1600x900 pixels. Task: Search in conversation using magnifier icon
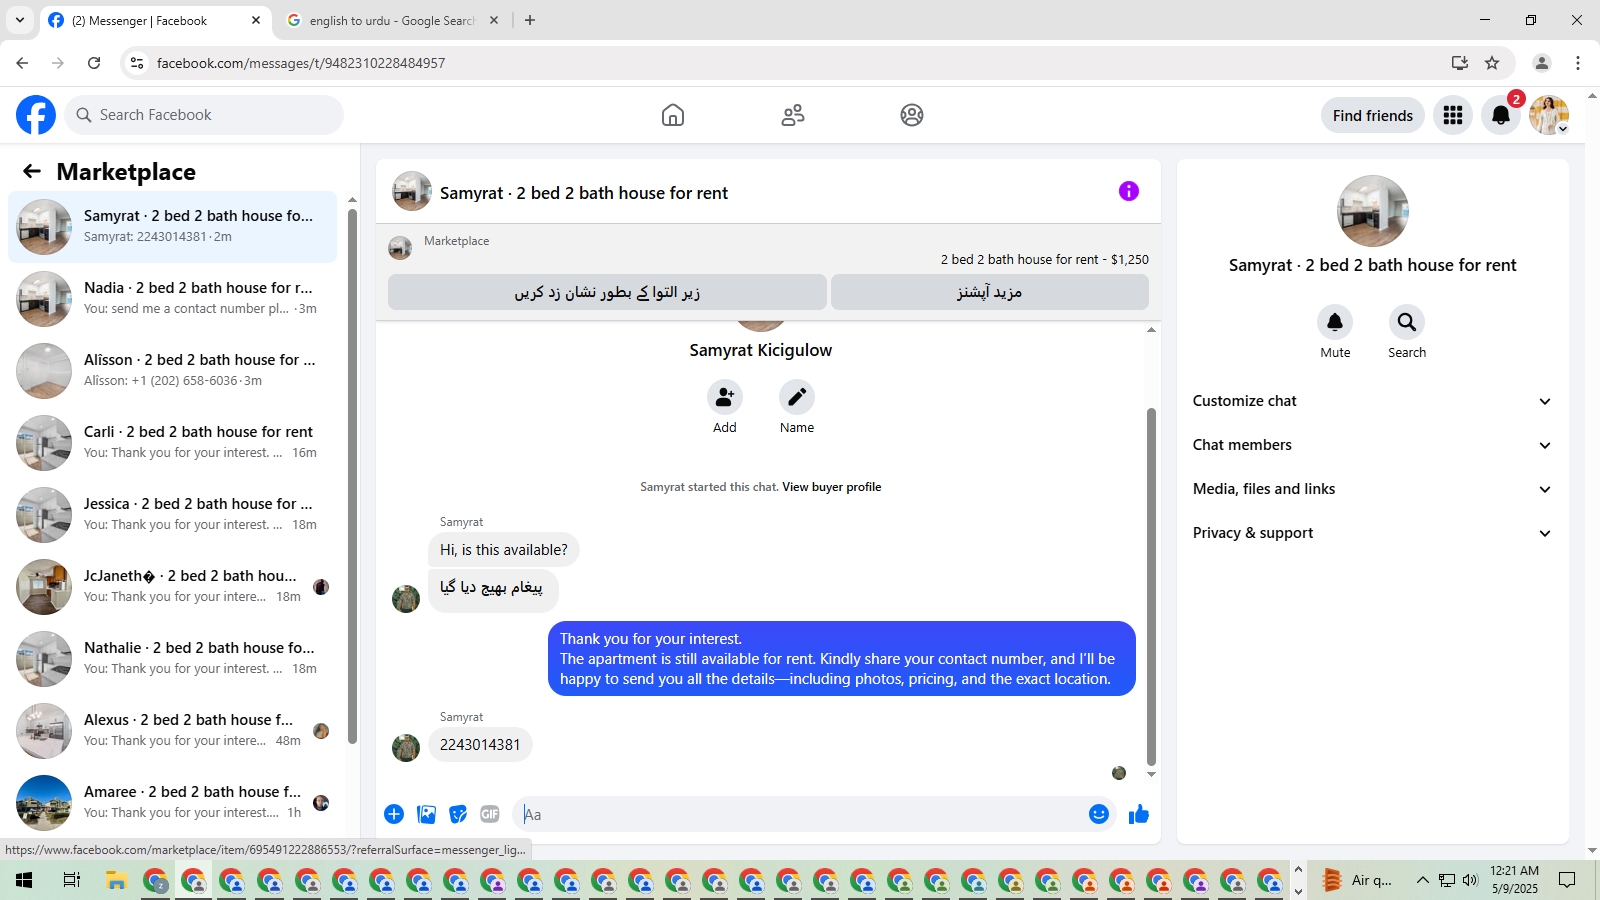pyautogui.click(x=1407, y=322)
